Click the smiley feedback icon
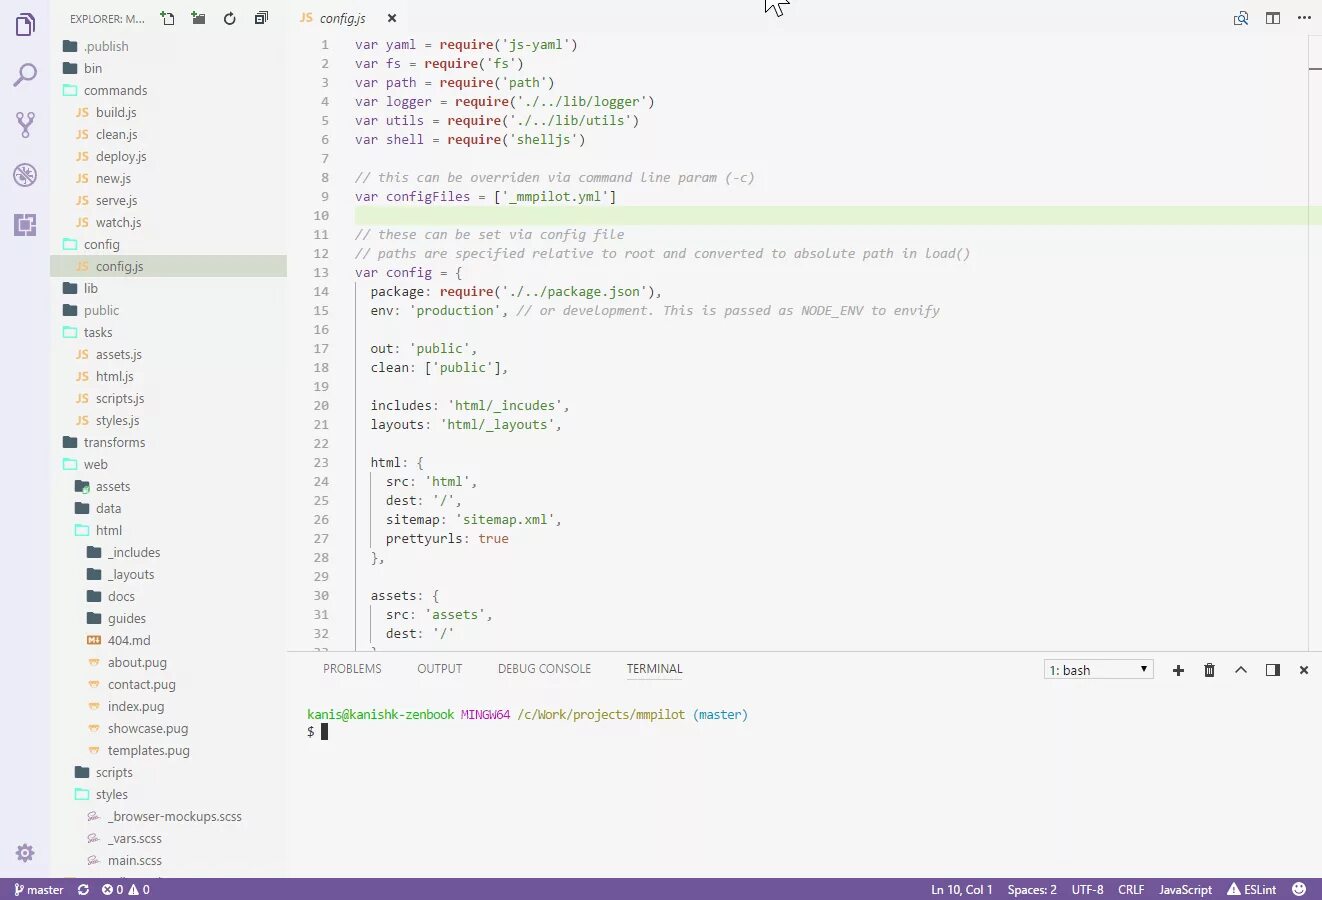 pyautogui.click(x=1299, y=889)
